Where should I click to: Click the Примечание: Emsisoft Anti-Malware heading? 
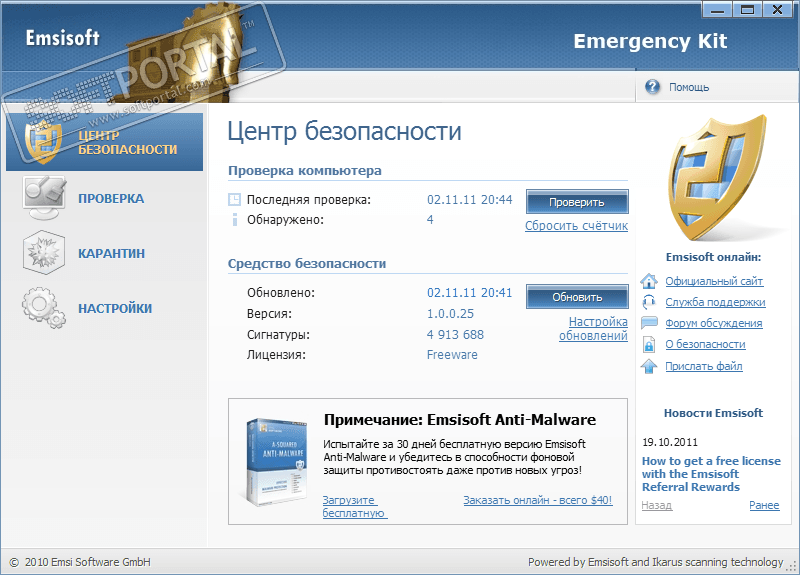coord(460,419)
